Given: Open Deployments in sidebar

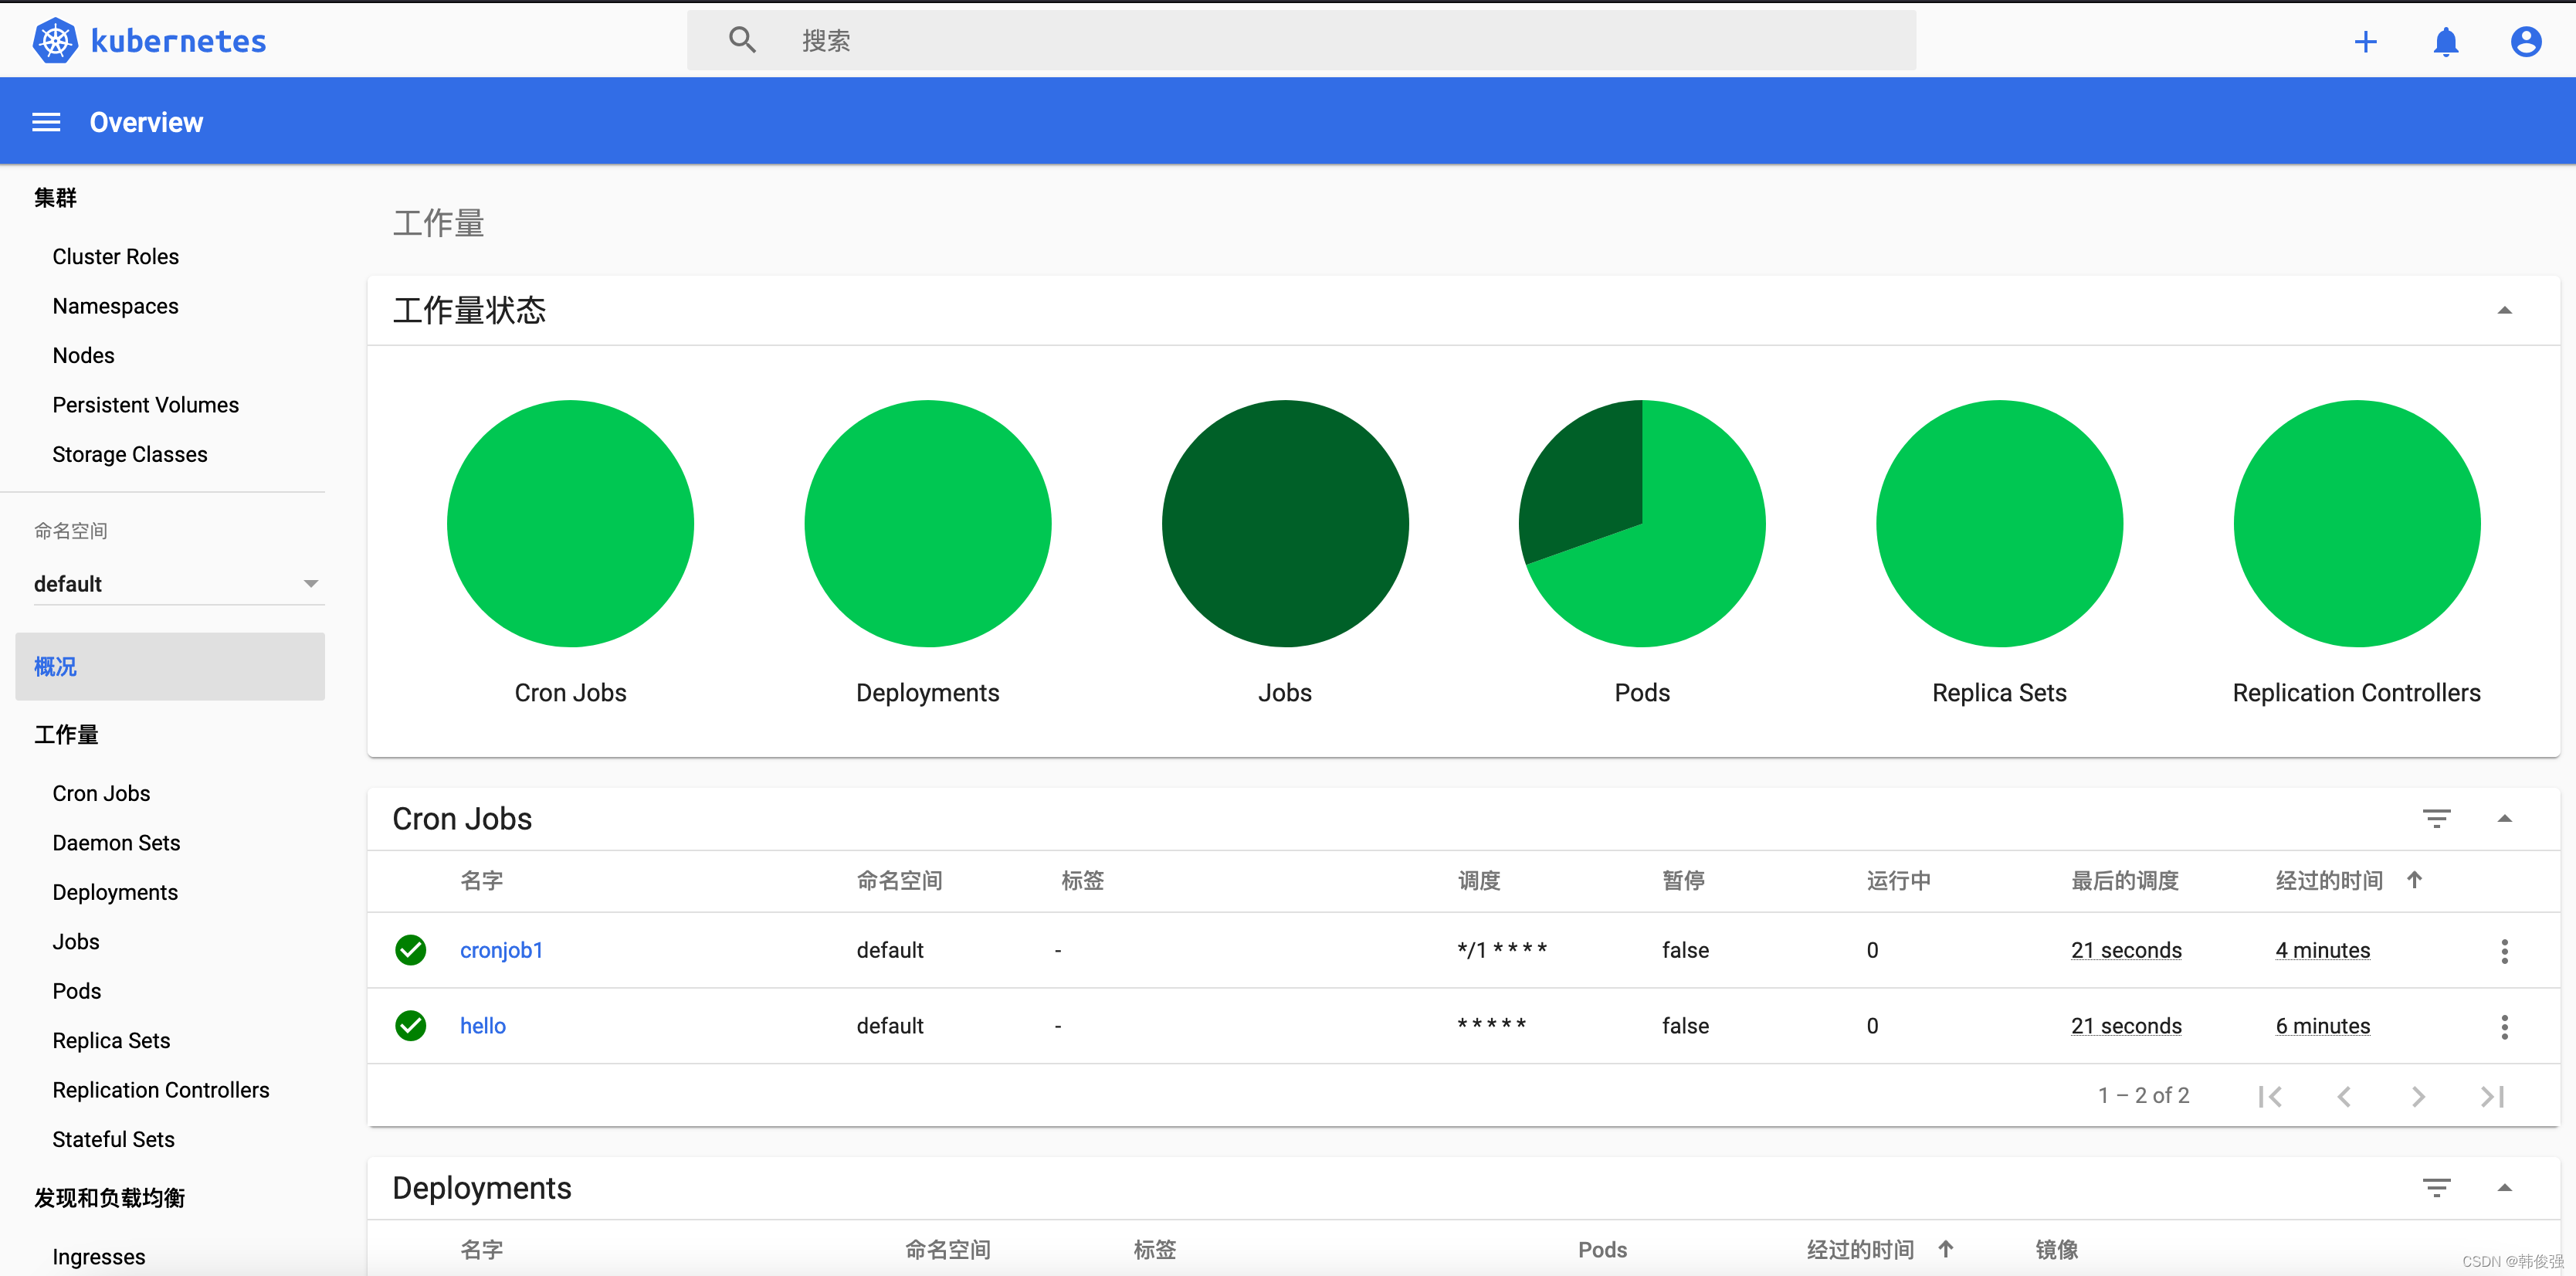Looking at the screenshot, I should tap(115, 893).
